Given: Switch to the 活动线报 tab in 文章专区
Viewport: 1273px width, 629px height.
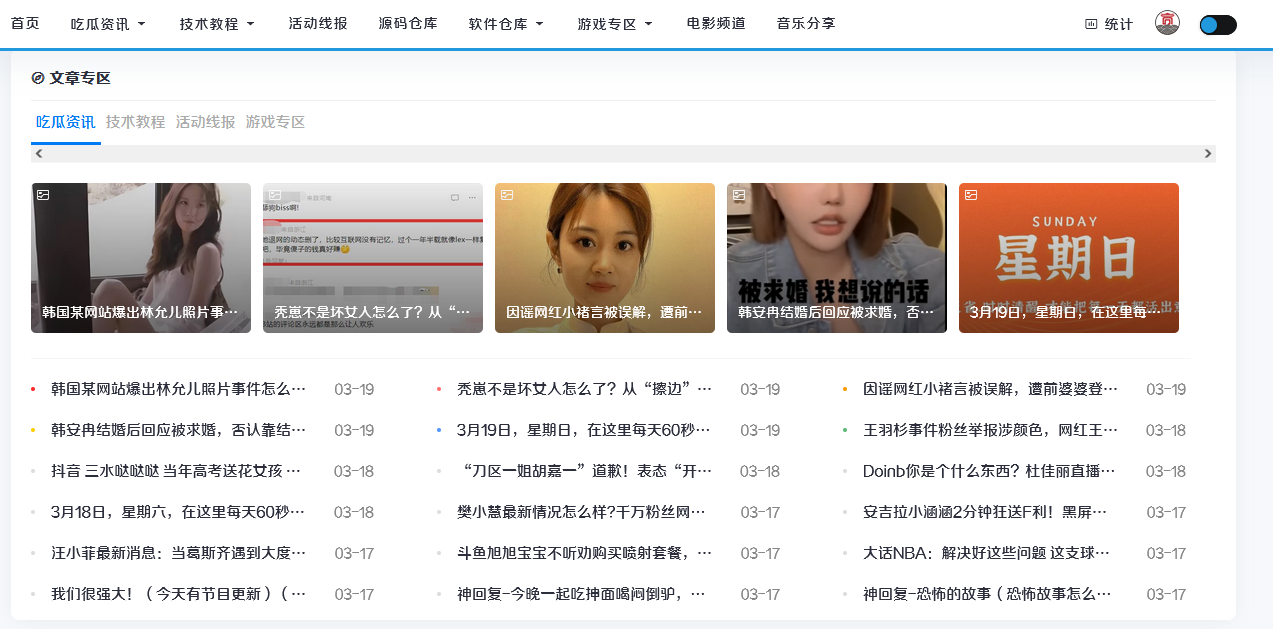Looking at the screenshot, I should coord(205,122).
